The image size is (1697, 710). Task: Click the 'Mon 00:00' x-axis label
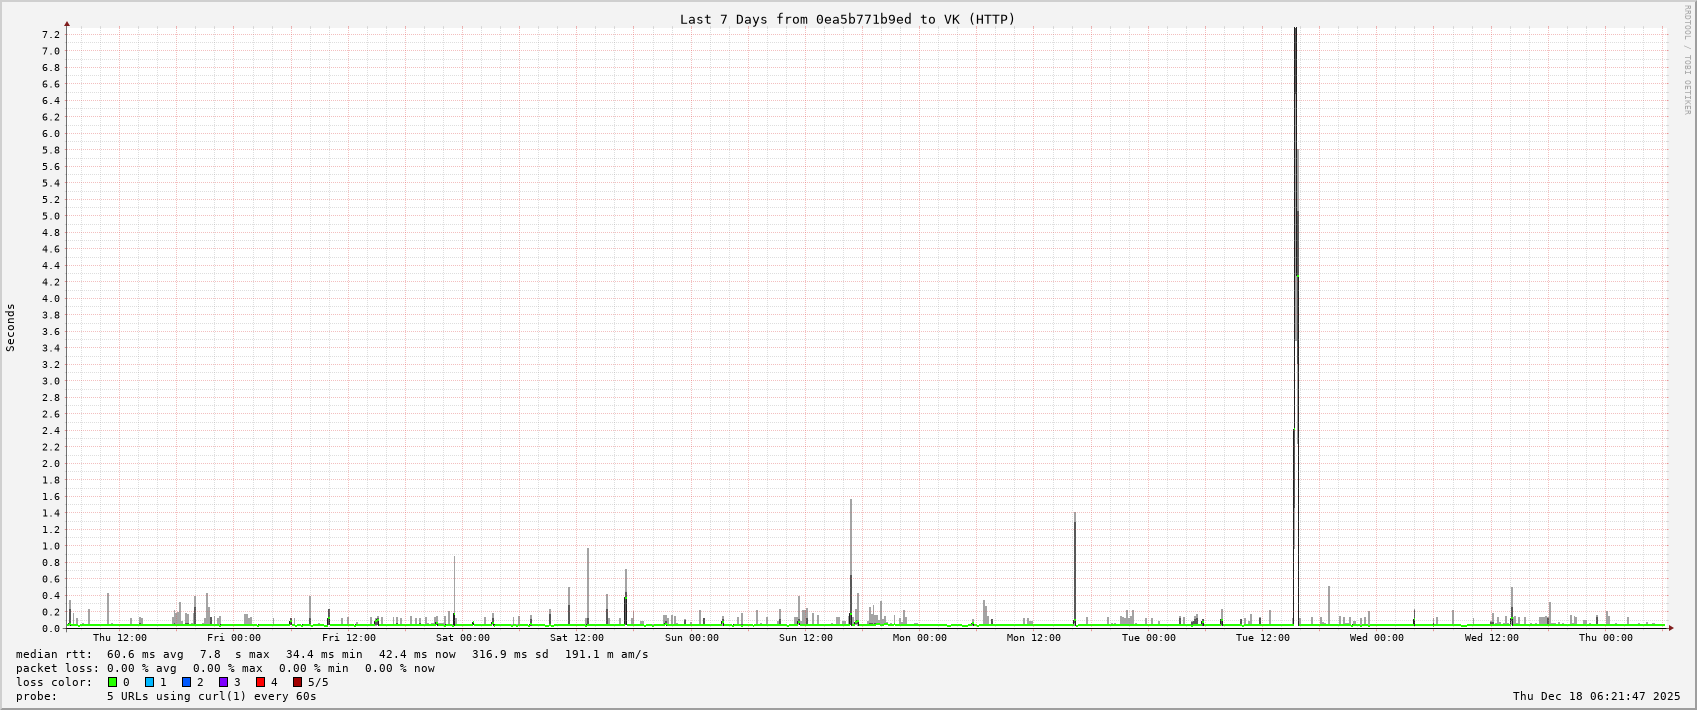[919, 638]
